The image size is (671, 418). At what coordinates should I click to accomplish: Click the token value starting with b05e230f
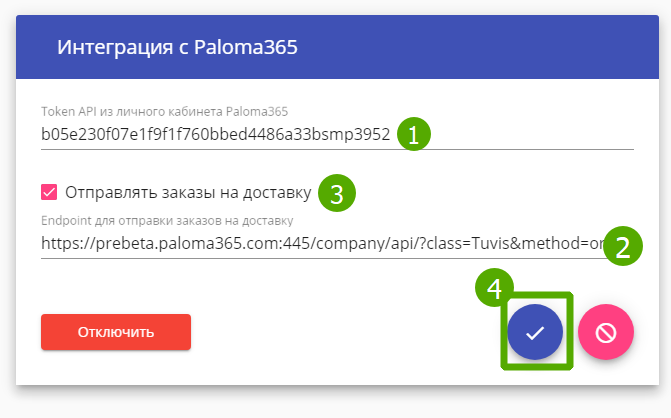215,134
